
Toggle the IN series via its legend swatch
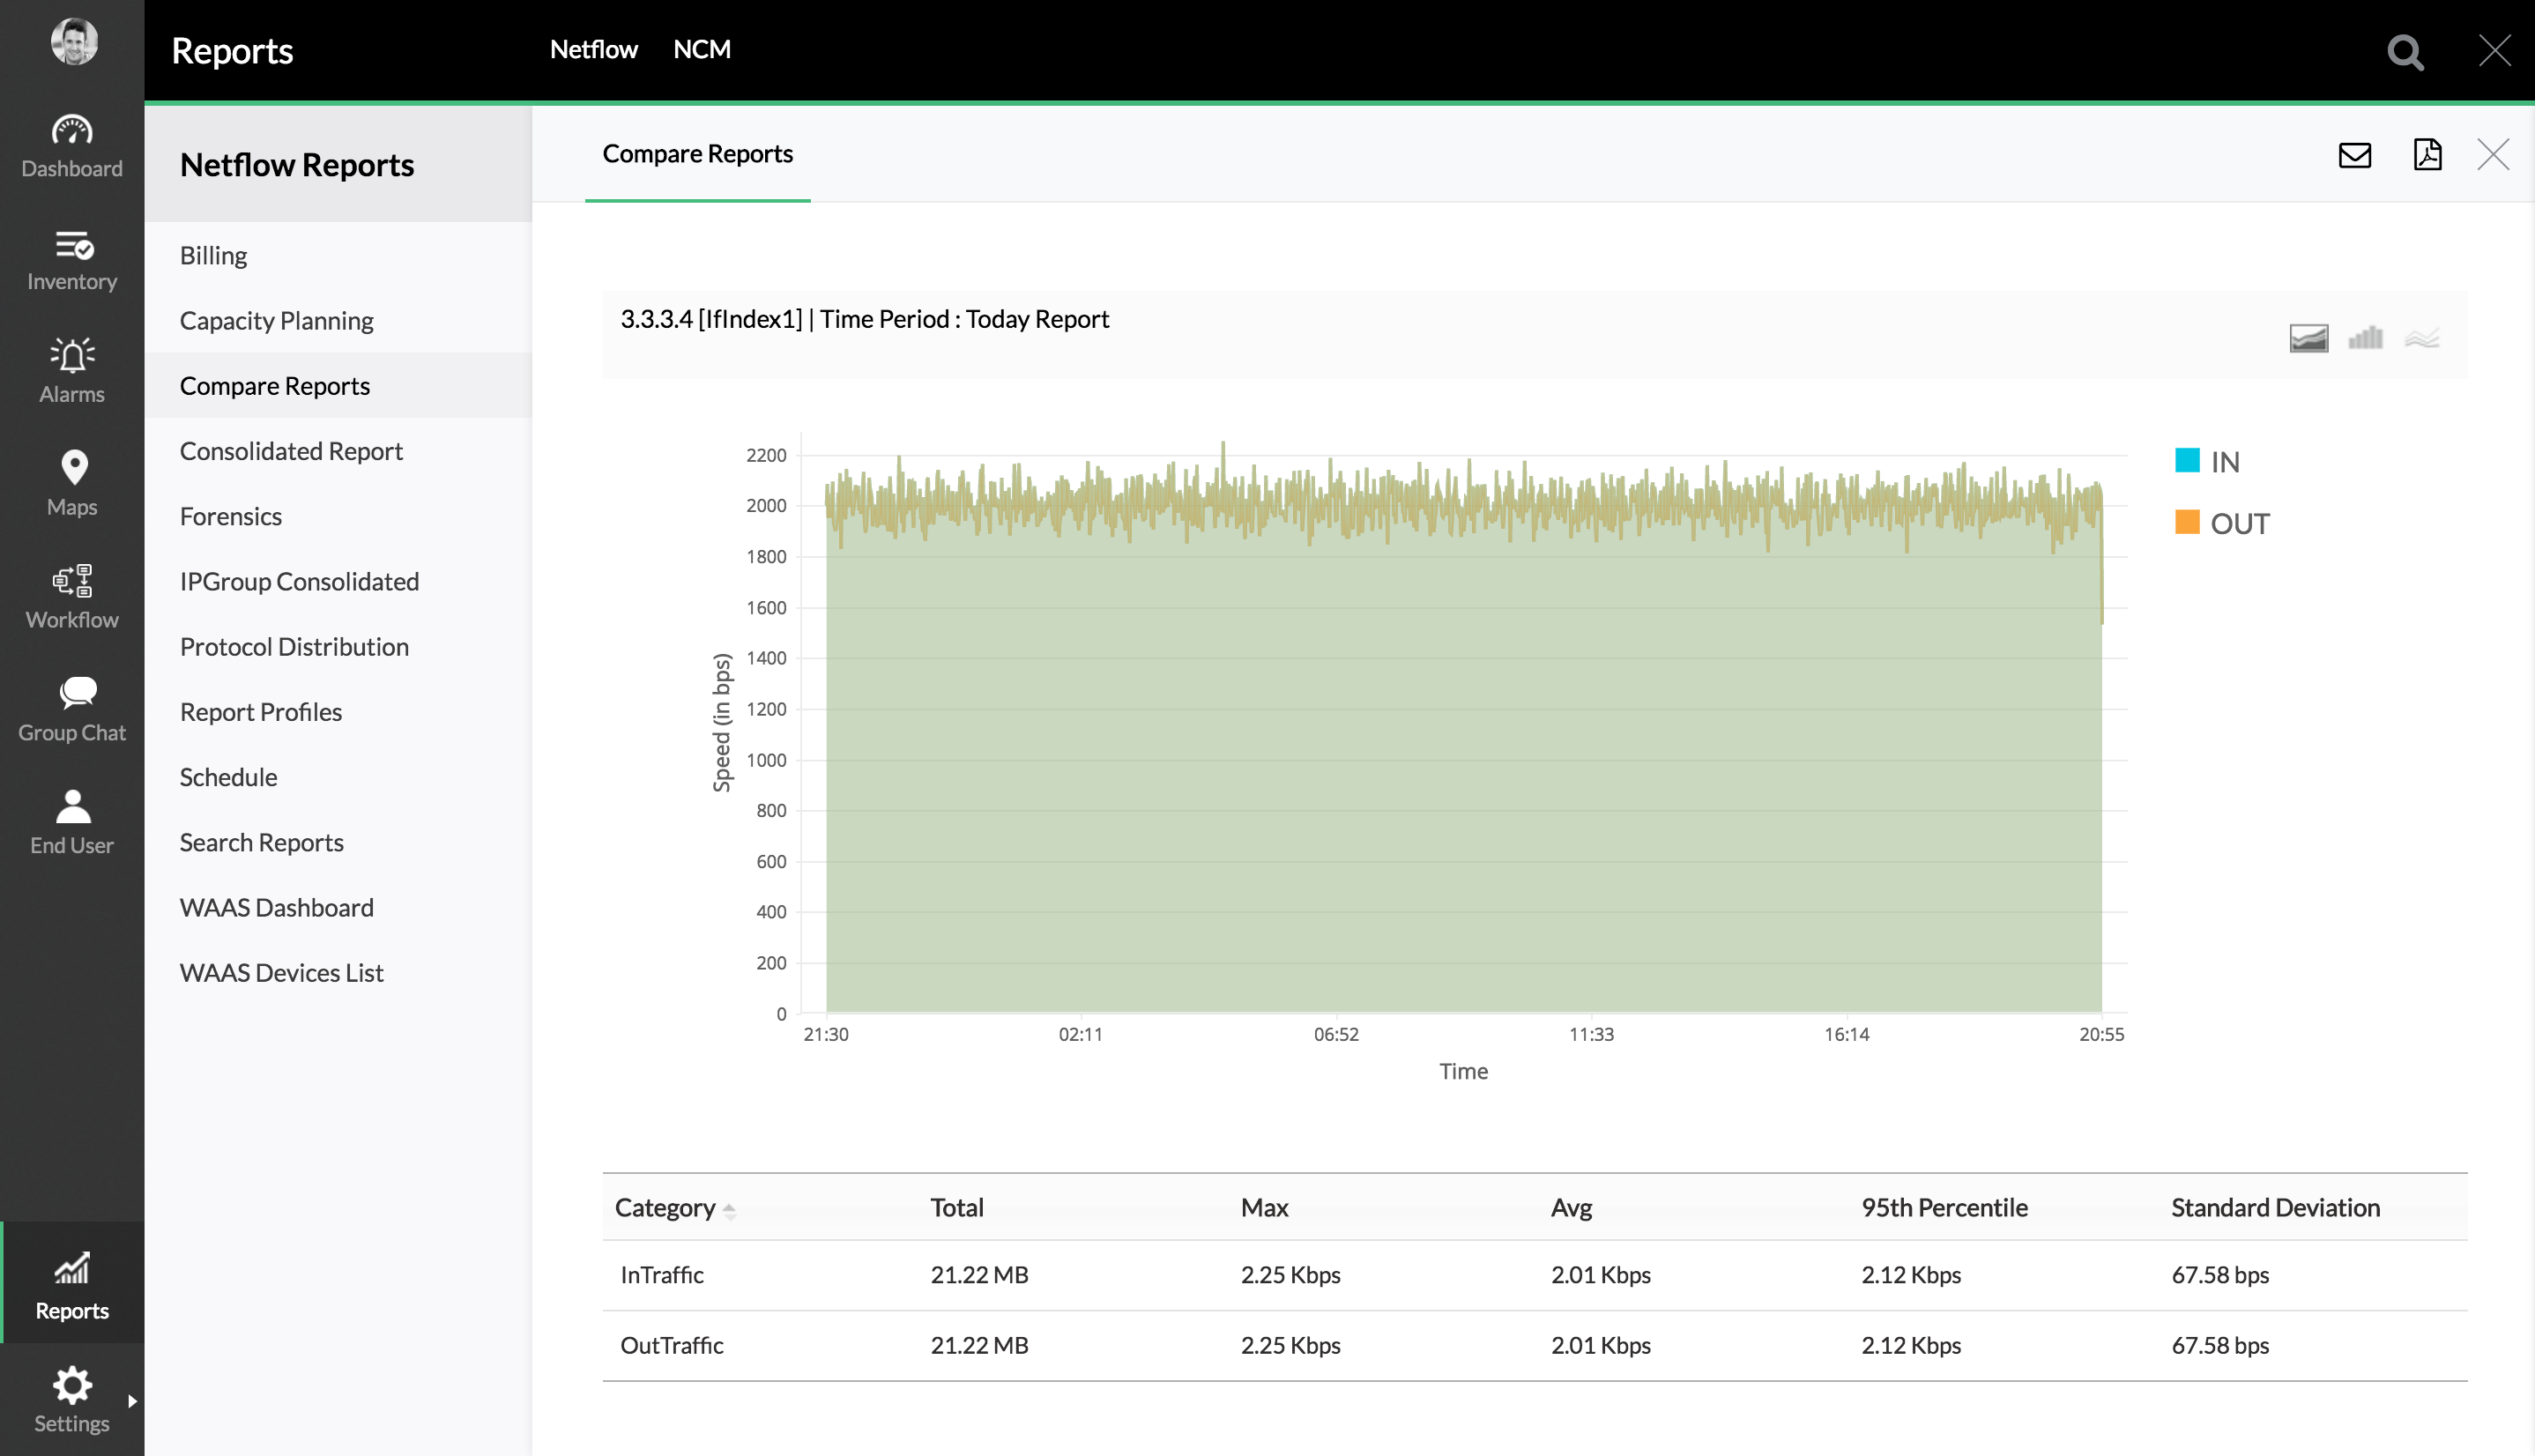point(2188,460)
